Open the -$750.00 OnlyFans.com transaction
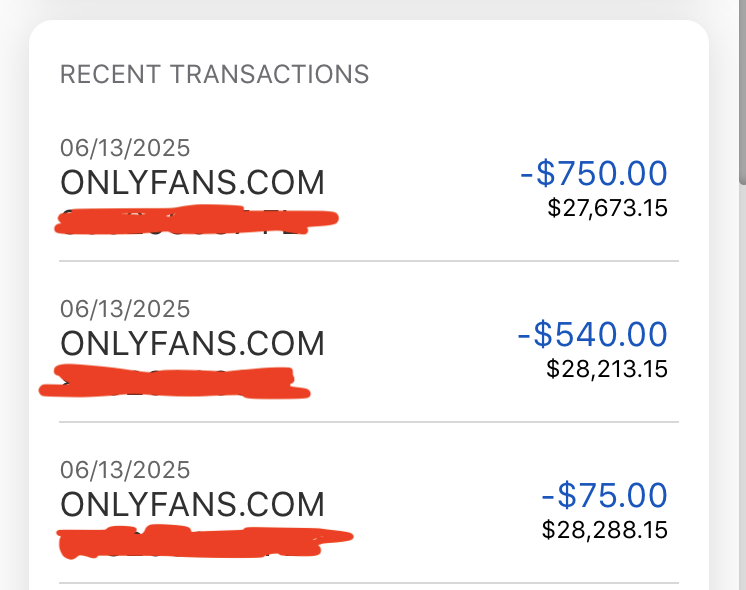Viewport: 746px width, 590px height. 192,183
